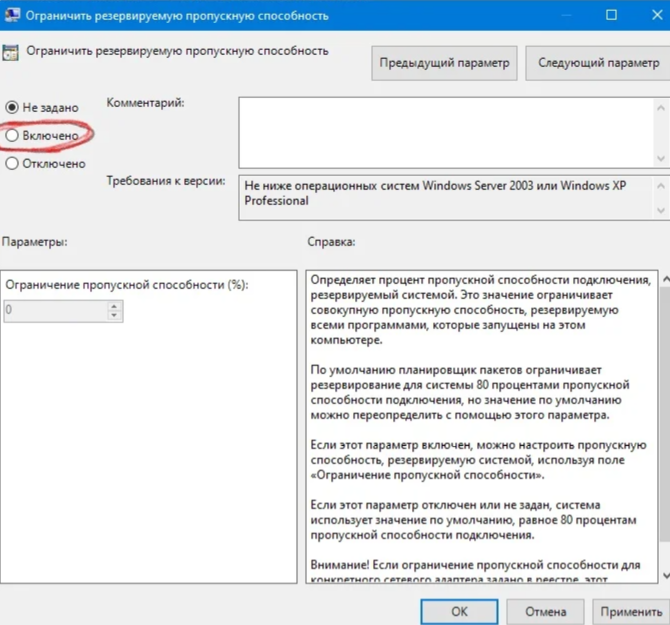Go to "Предыдущий параметр"
Viewport: 670px width, 625px height.
click(444, 63)
